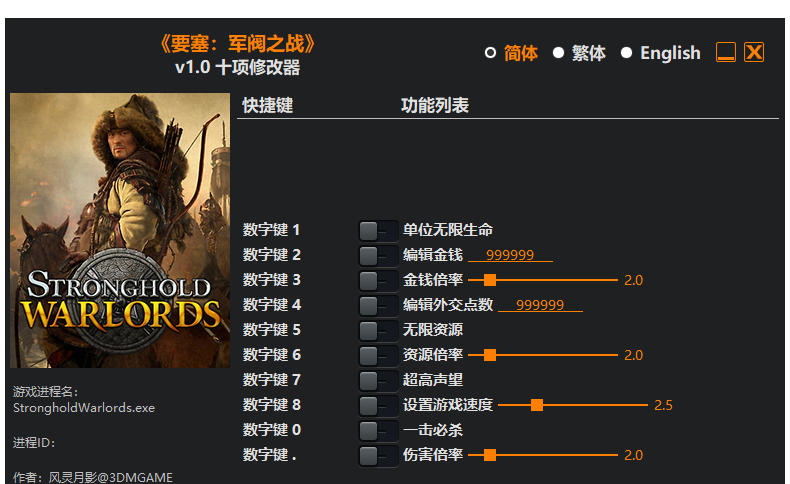Click 快捷键 column header
790x484 pixels.
(x=268, y=105)
